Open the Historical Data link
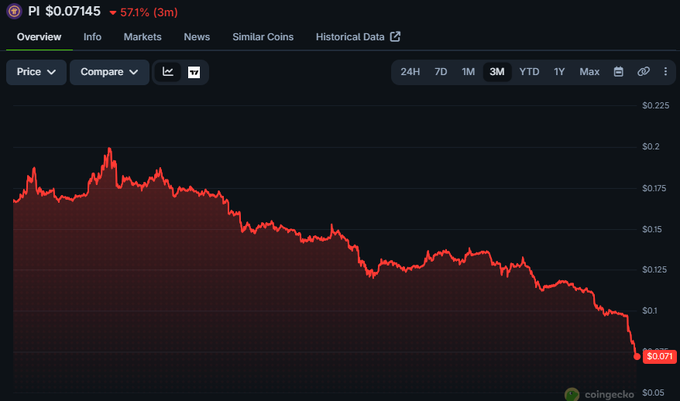The width and height of the screenshot is (680, 401). click(350, 37)
